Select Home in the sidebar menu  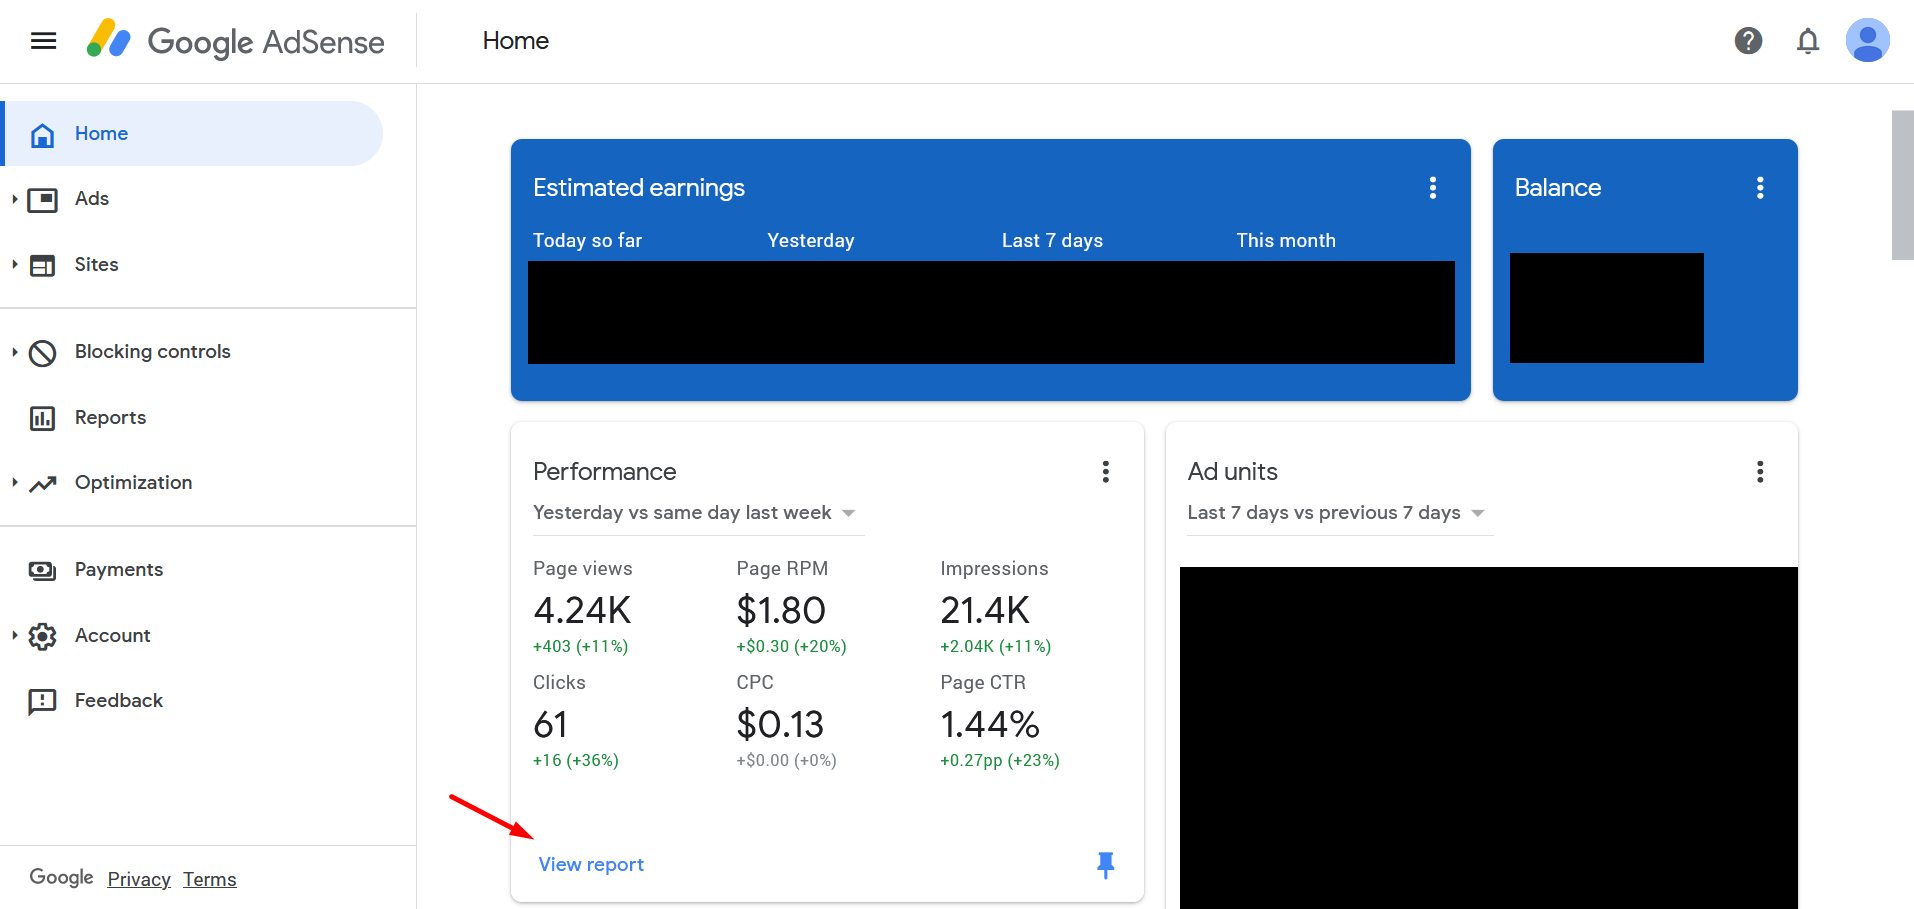(x=101, y=133)
